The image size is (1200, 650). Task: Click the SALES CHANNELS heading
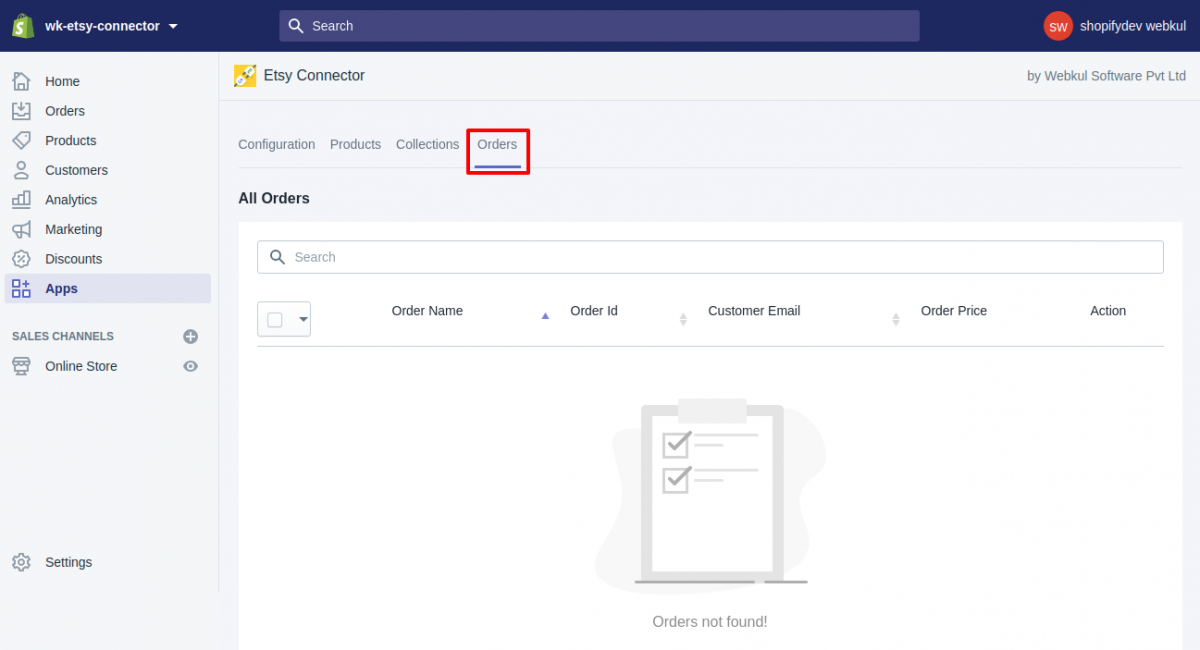pos(63,336)
